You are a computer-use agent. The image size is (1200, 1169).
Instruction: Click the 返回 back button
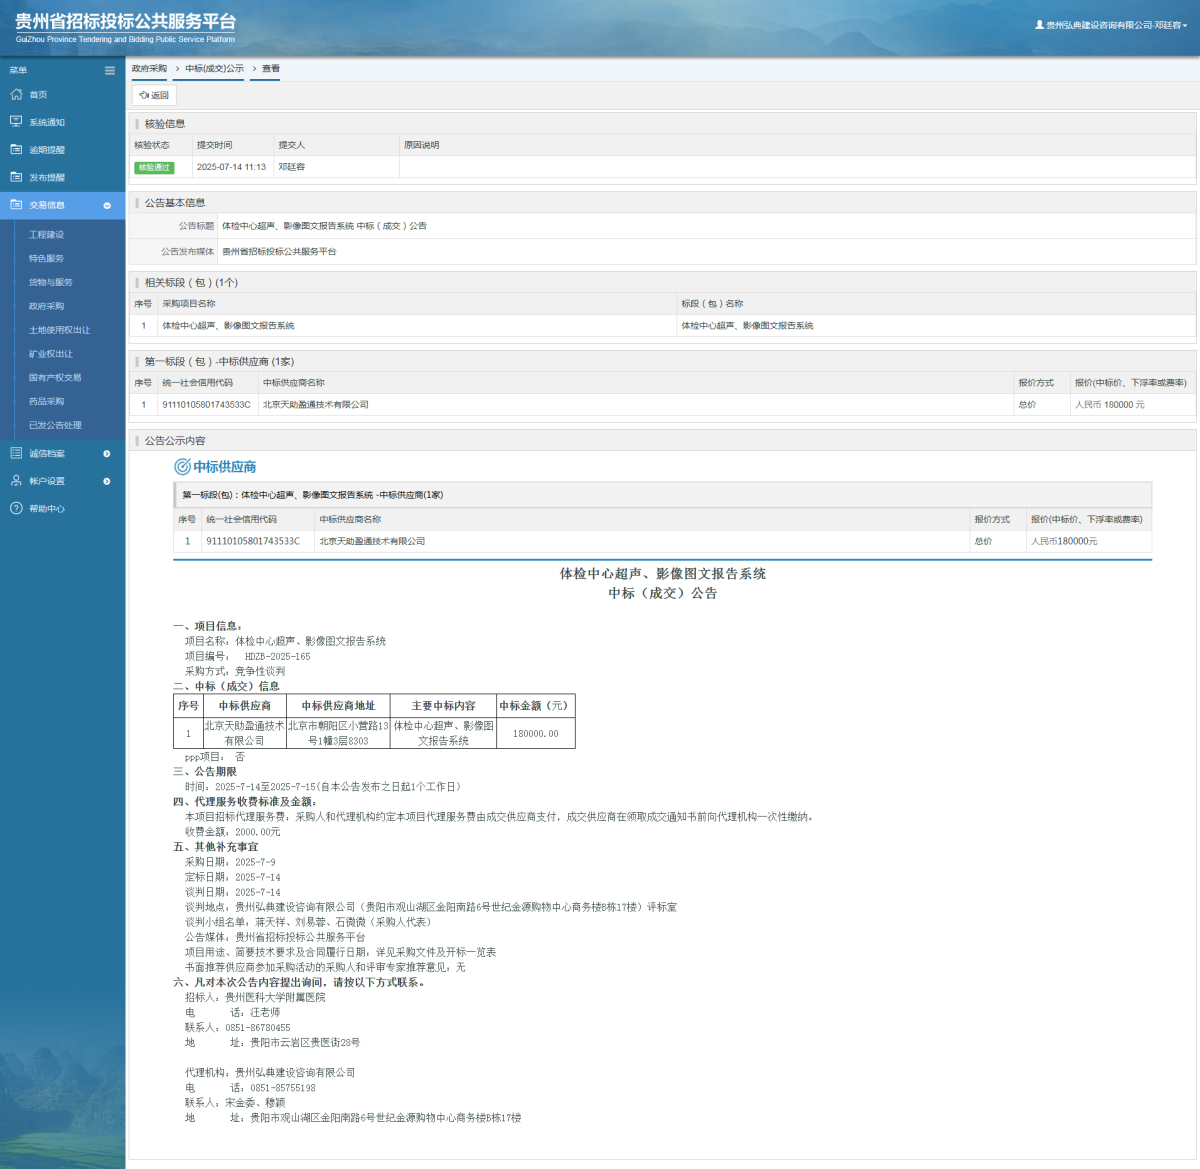coord(154,95)
